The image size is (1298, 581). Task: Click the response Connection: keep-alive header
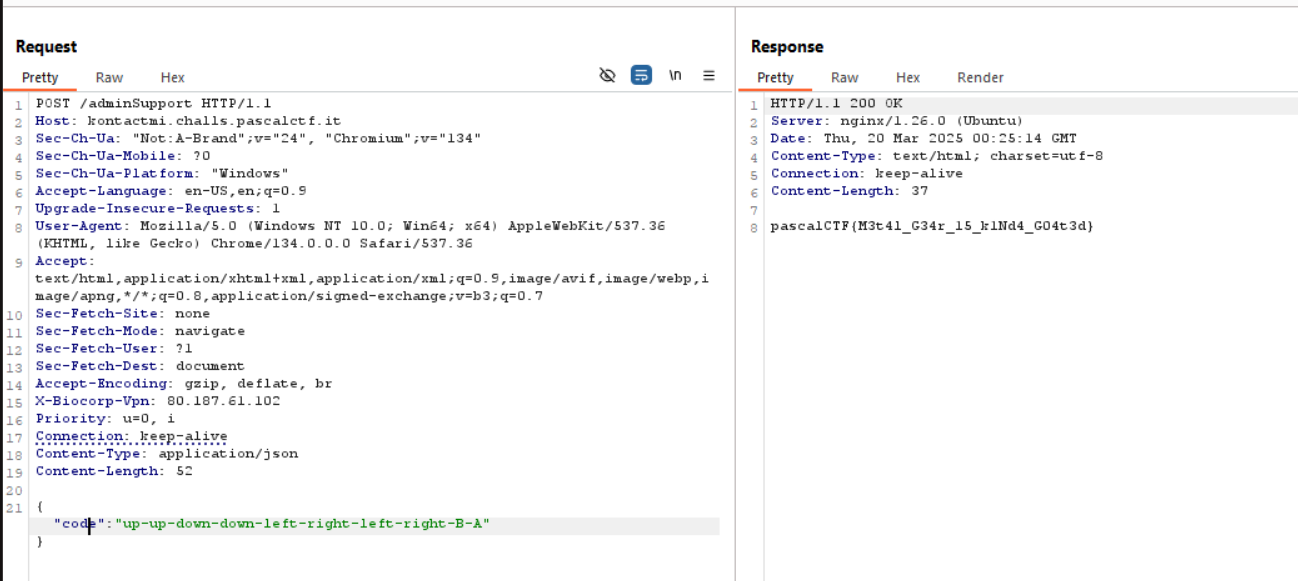[x=866, y=173]
